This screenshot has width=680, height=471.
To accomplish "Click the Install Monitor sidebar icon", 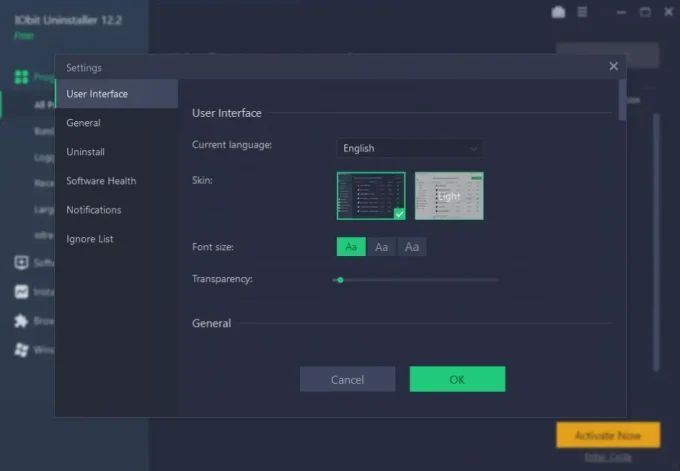I will coord(21,292).
